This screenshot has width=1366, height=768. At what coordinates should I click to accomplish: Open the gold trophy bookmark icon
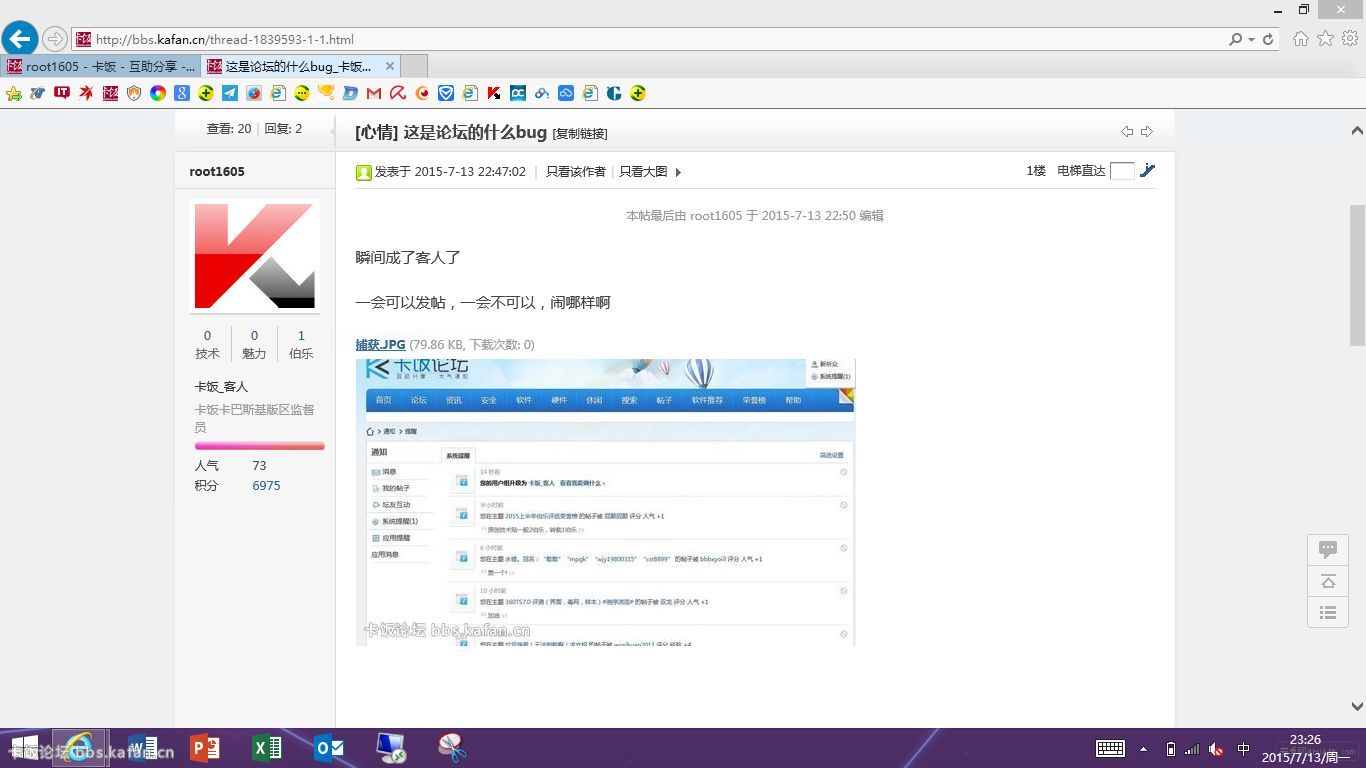326,93
